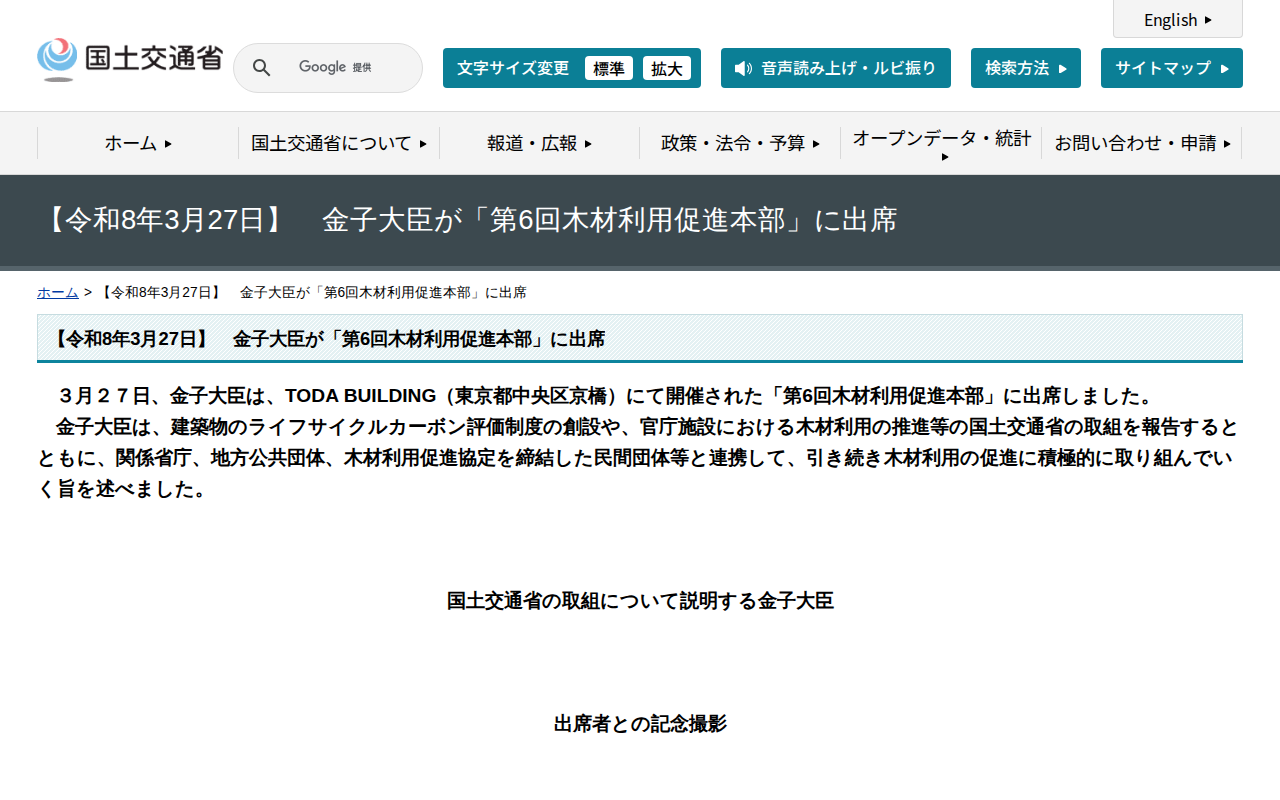Image resolution: width=1280 pixels, height=800 pixels.
Task: Open 国土交通省について menu
Action: [339, 143]
